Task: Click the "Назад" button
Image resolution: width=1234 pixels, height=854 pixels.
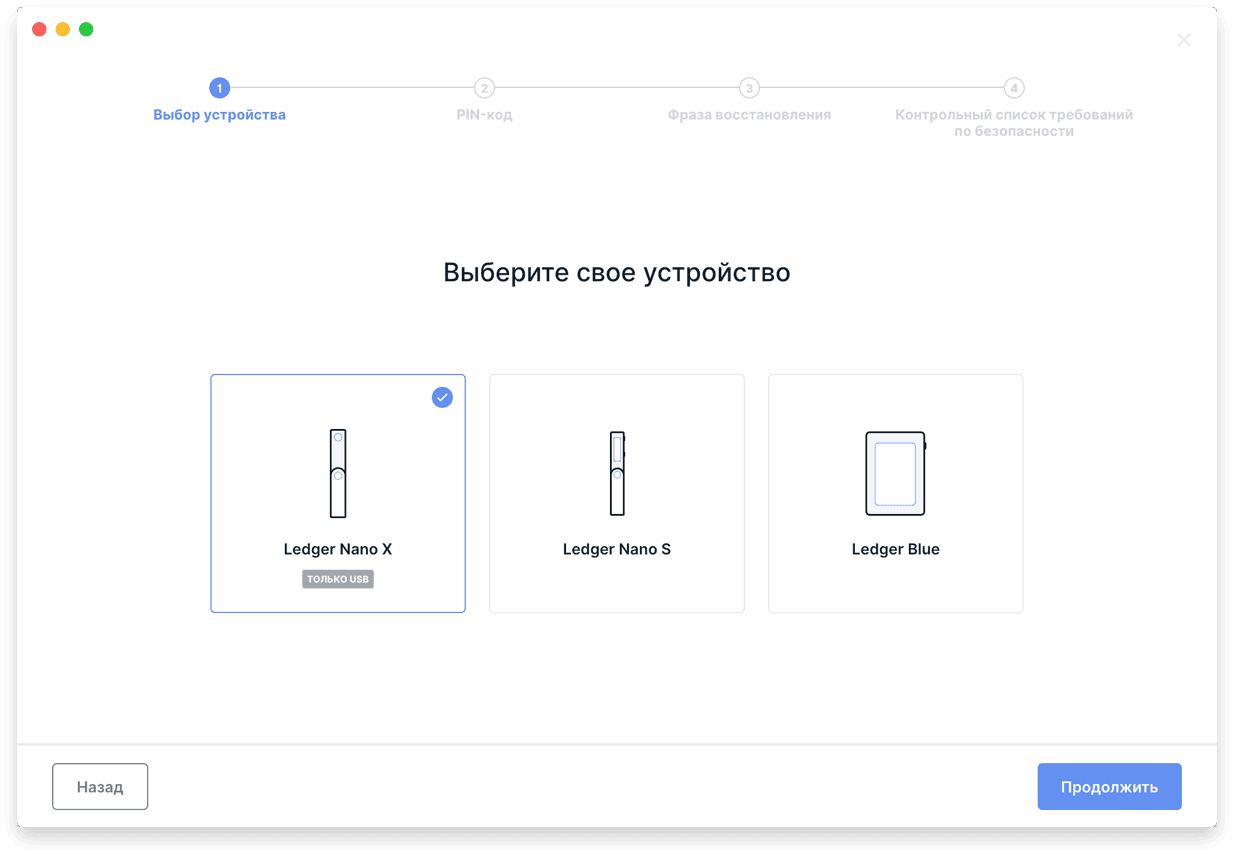Action: tap(100, 787)
